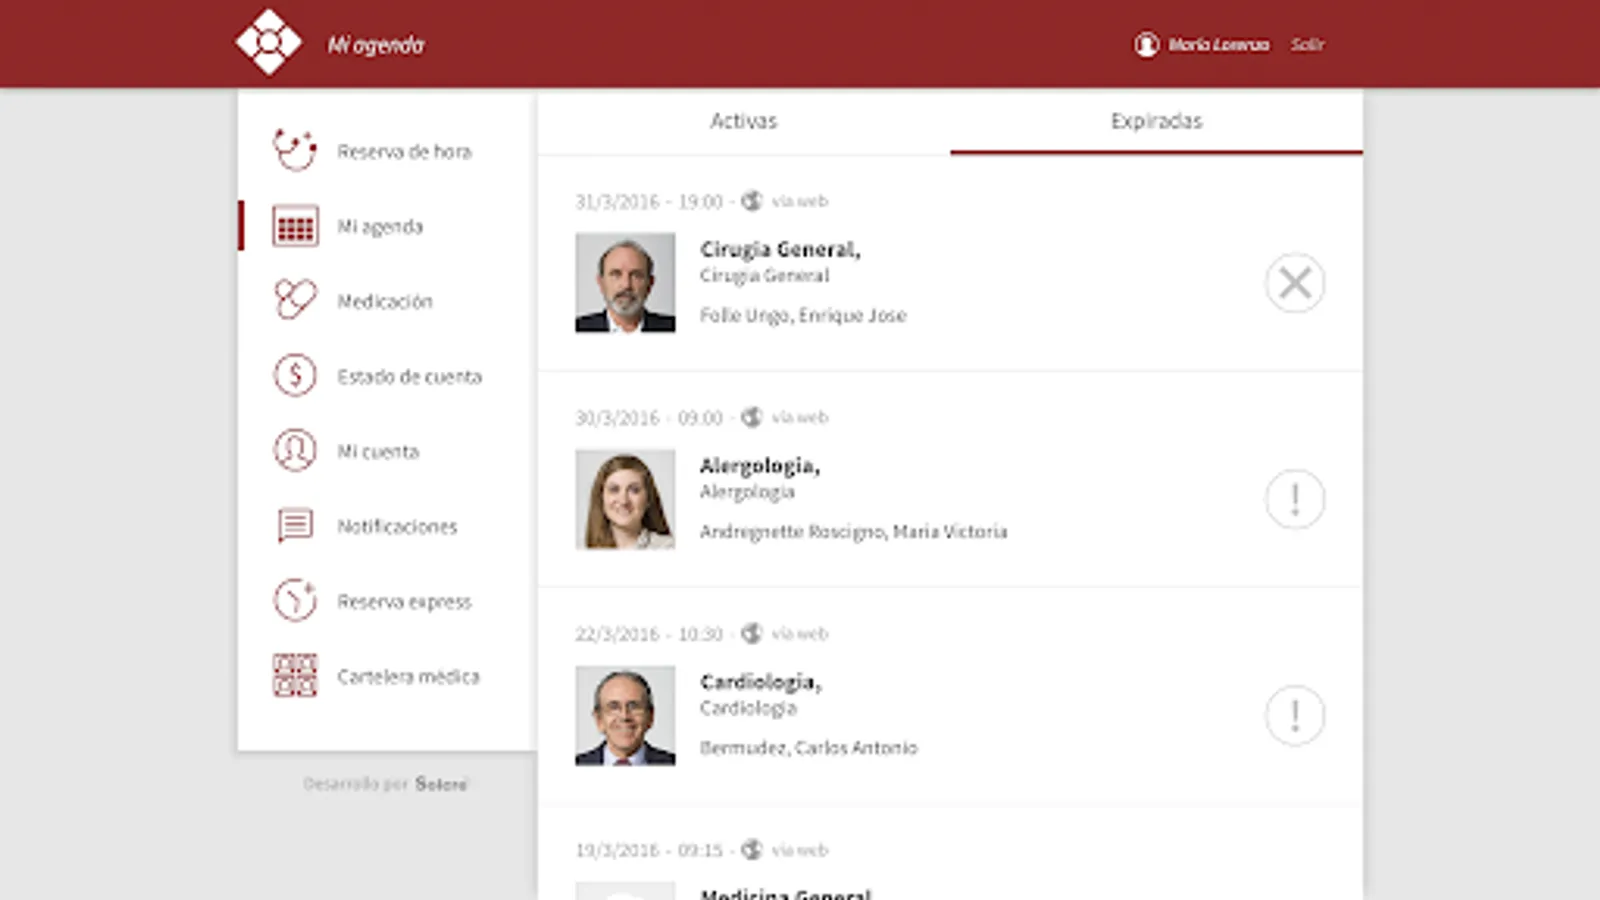Switch to the Activas tab
The image size is (1600, 900).
point(743,121)
